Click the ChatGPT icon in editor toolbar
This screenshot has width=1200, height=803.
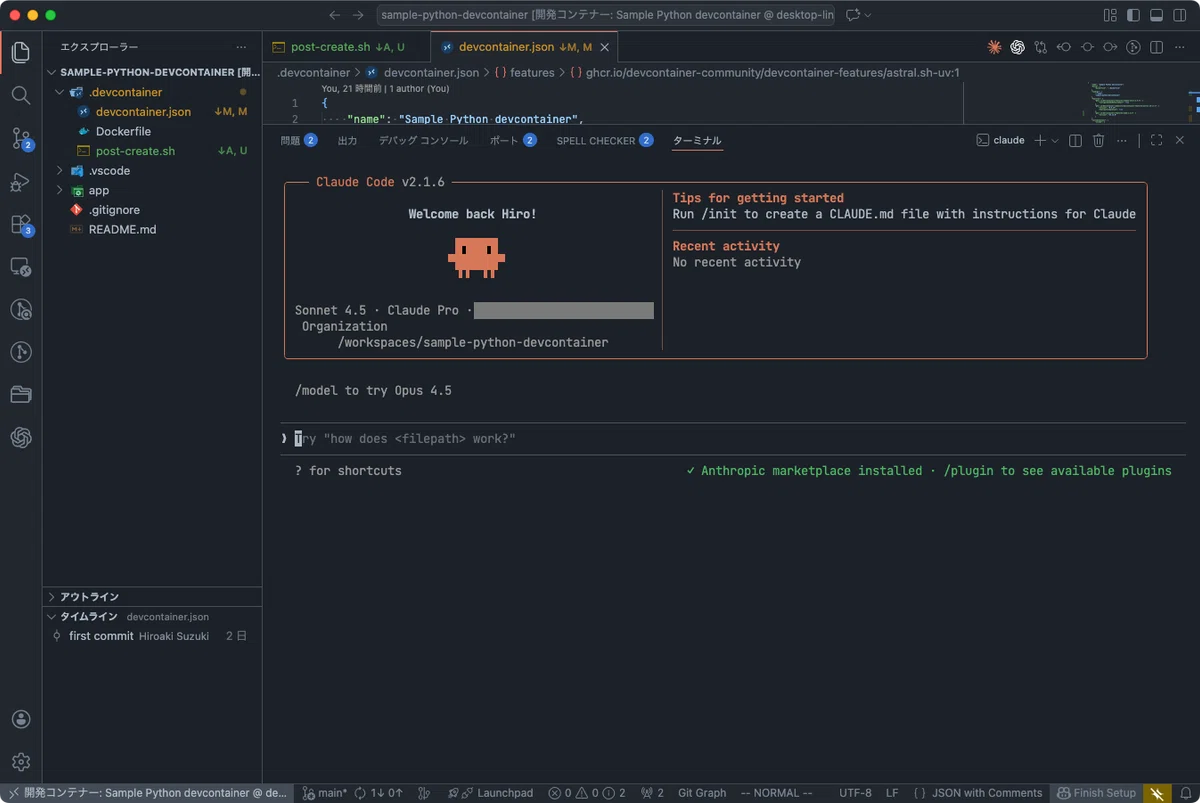(1017, 47)
